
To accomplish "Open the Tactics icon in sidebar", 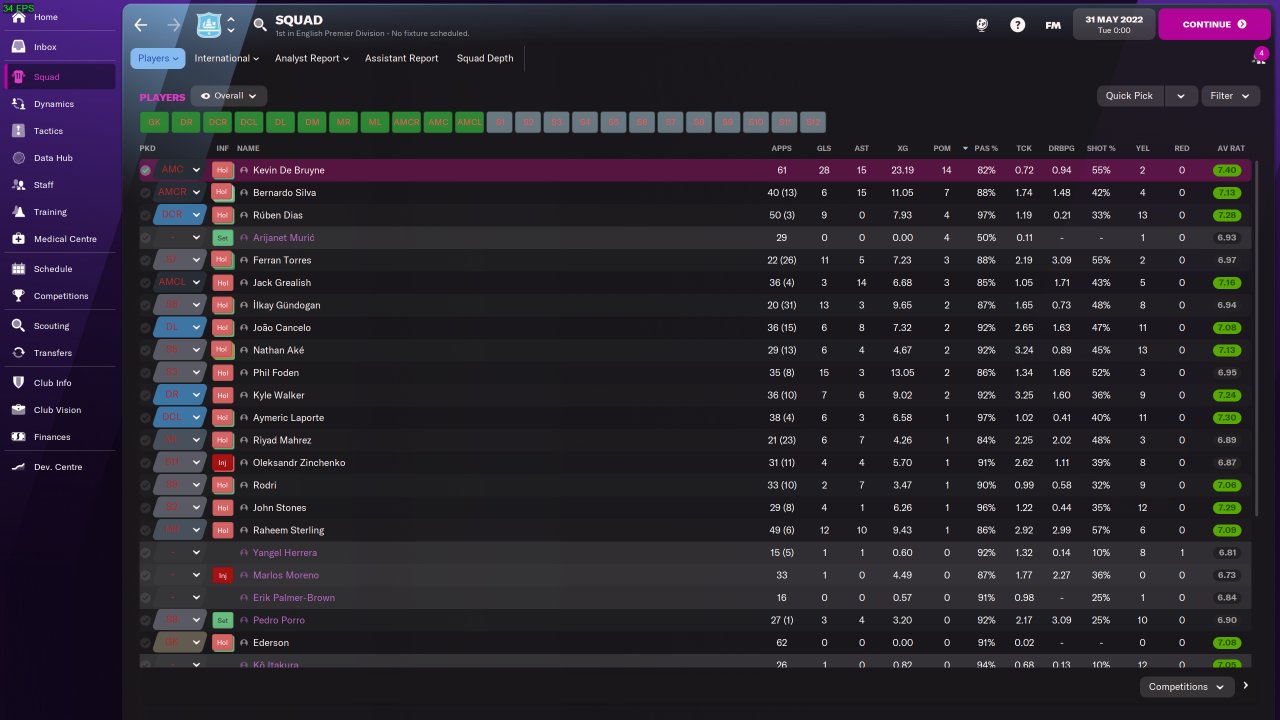I will tap(19, 131).
